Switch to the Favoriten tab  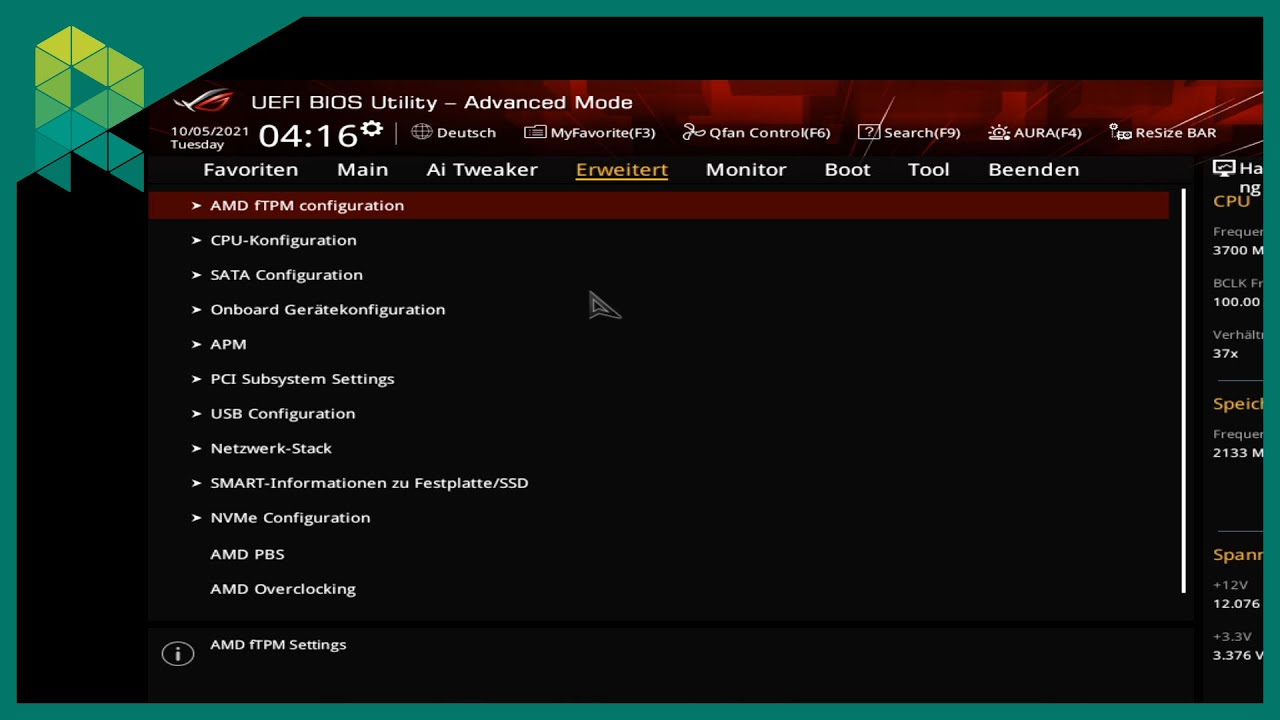(x=251, y=169)
